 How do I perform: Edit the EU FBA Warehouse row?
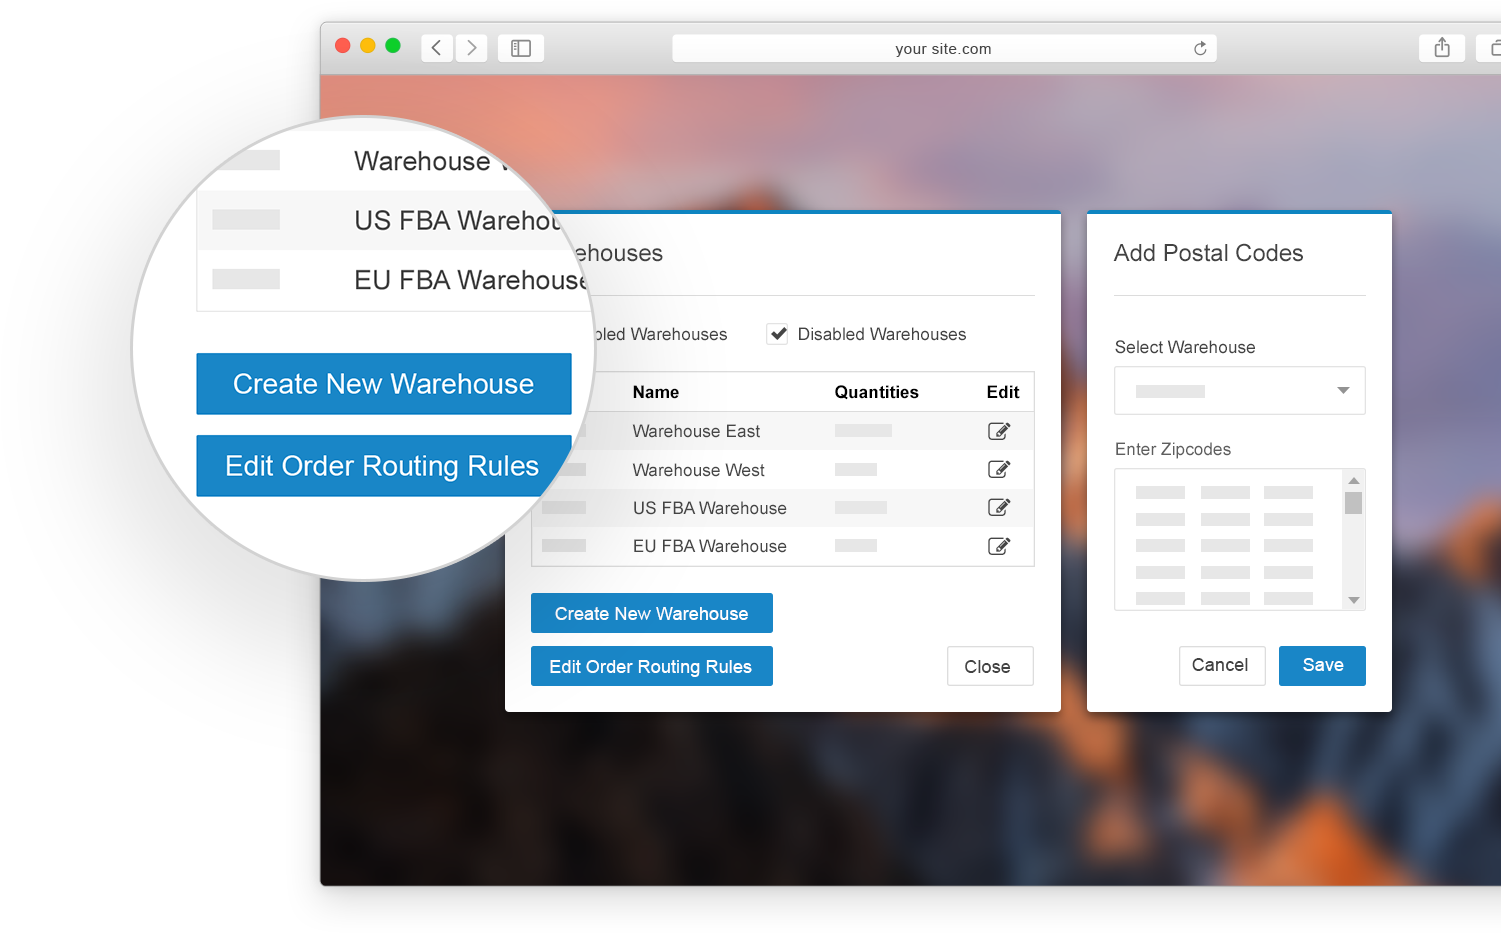click(998, 546)
